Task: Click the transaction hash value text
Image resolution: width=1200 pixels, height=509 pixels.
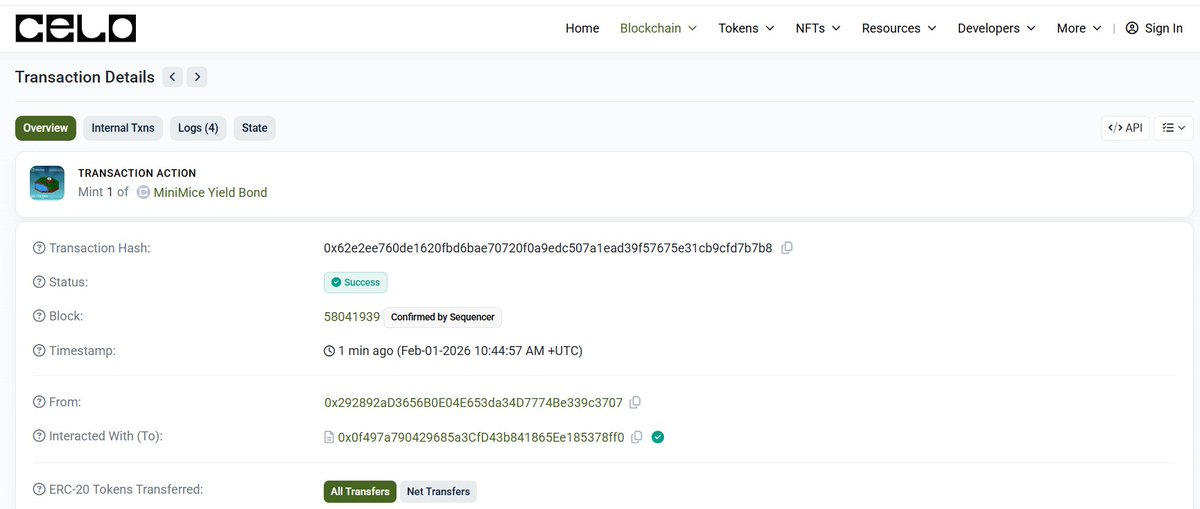Action: point(548,248)
